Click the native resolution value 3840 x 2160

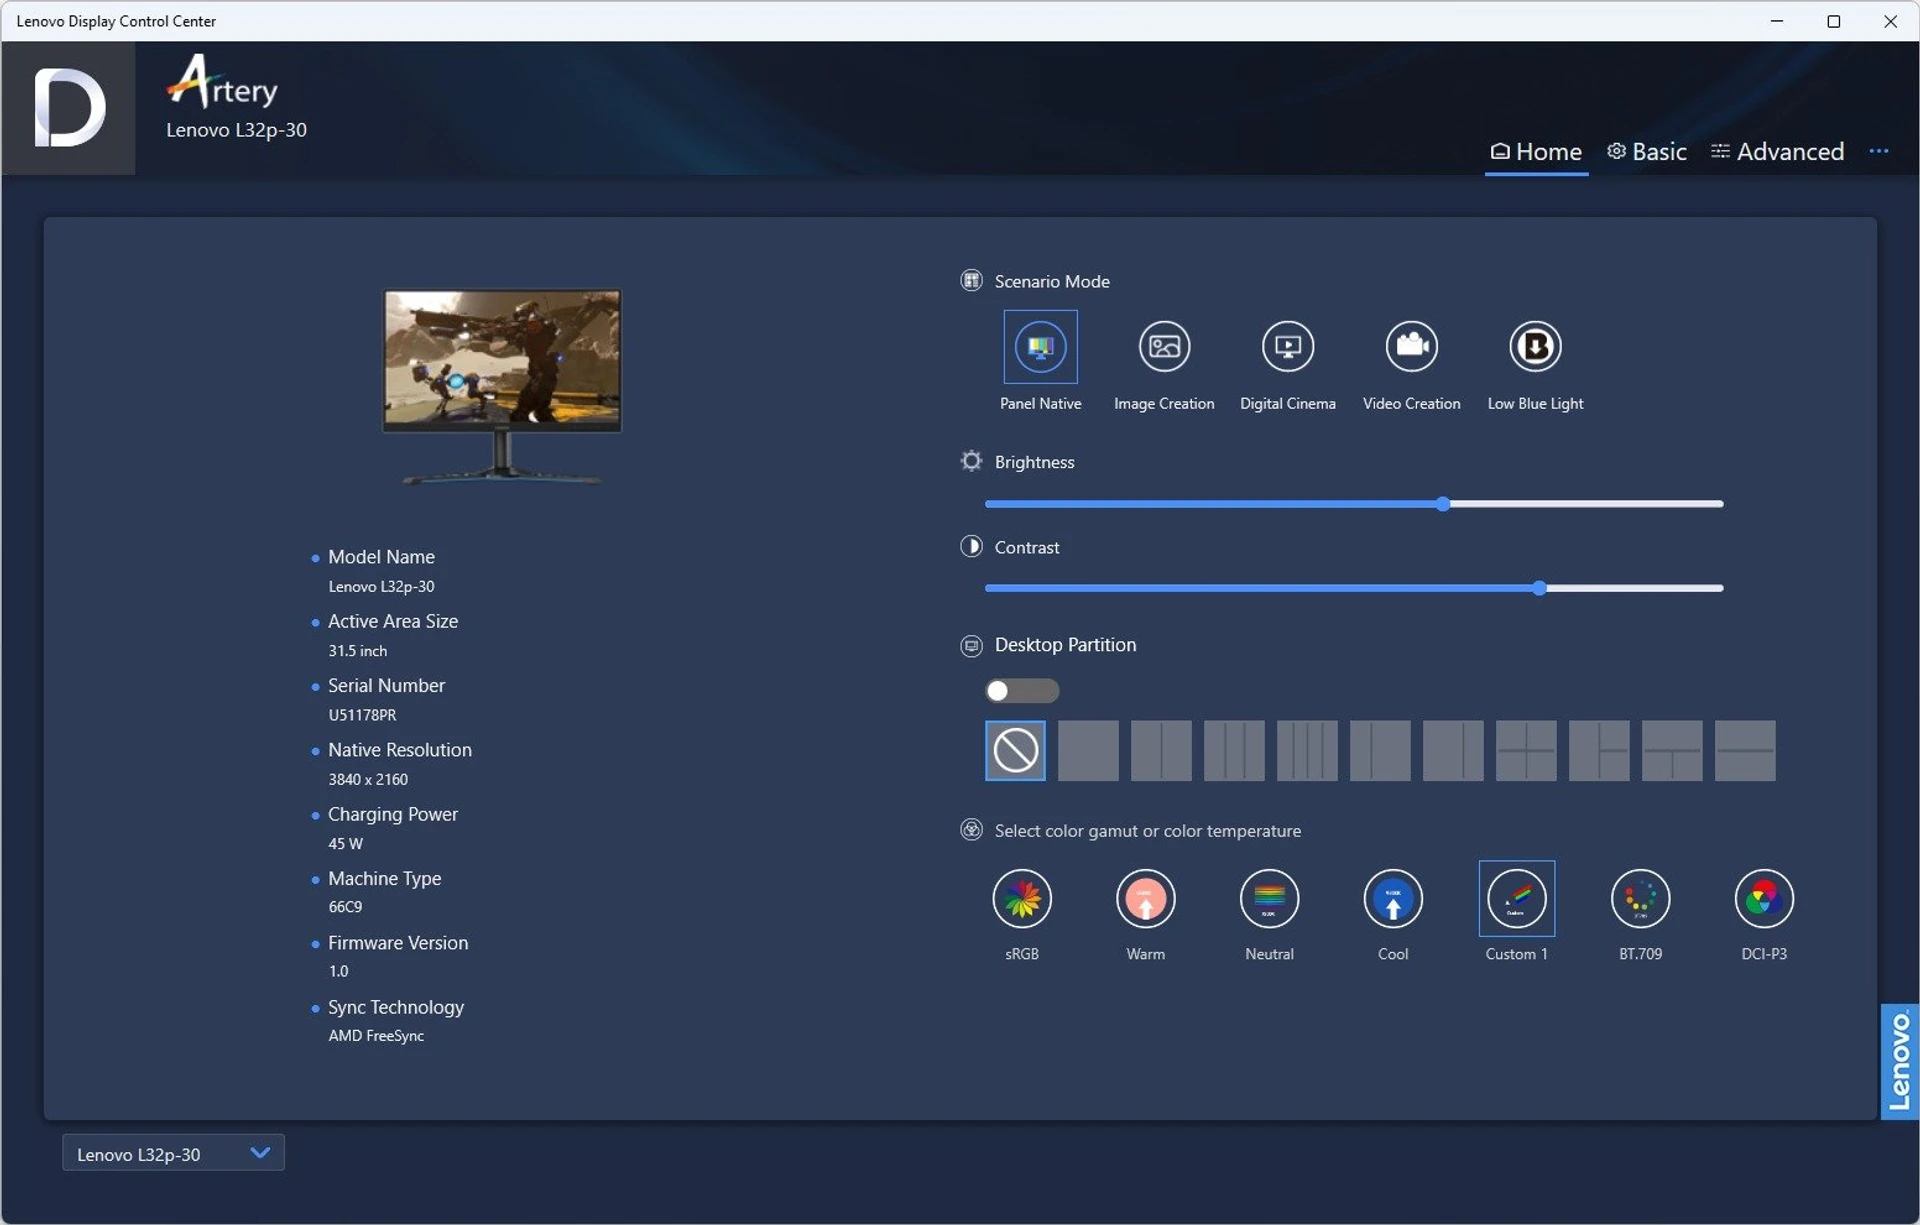368,779
